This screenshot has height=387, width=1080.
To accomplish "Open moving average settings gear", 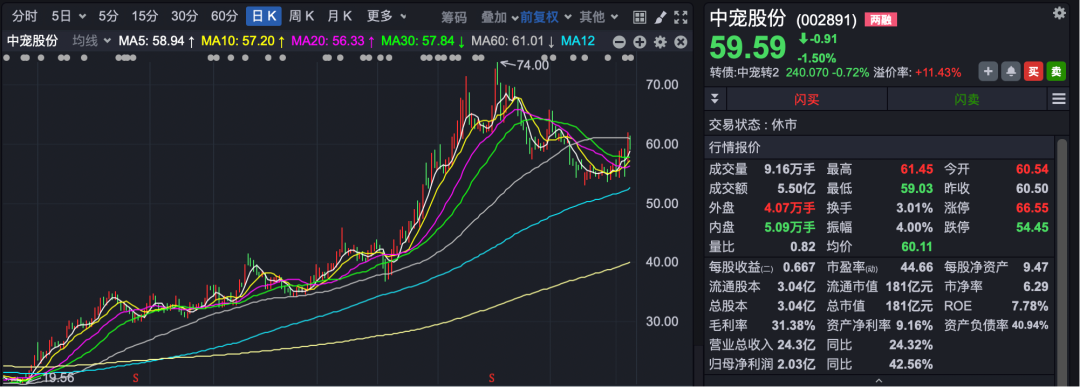I will click(x=660, y=42).
